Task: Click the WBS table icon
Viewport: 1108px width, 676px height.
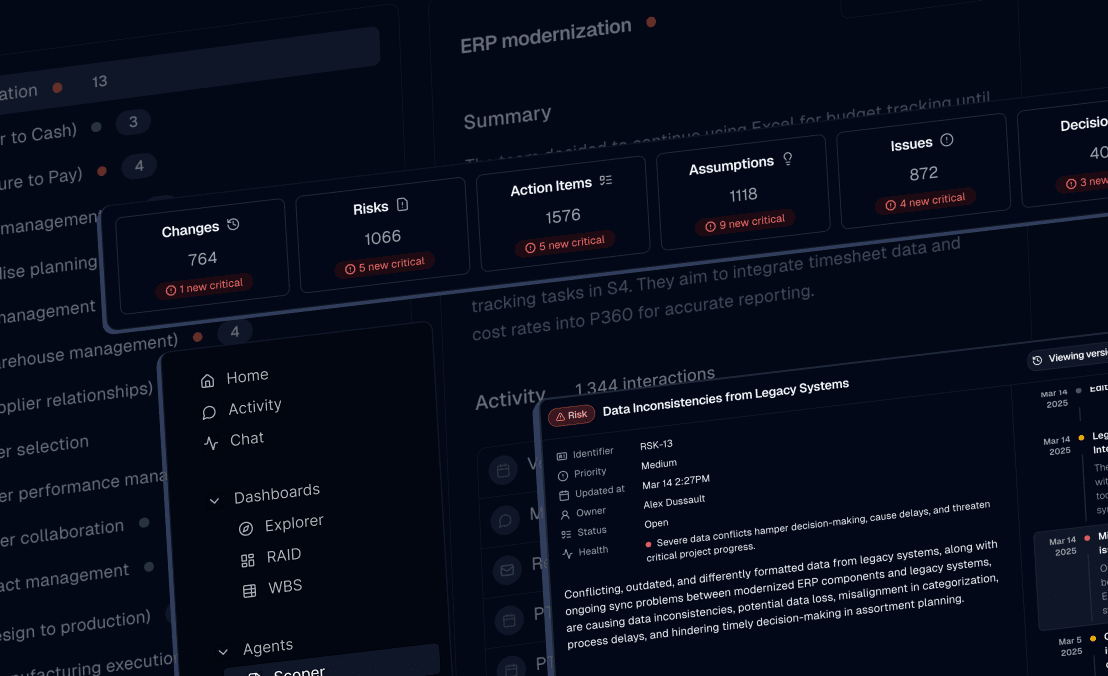Action: tap(249, 591)
